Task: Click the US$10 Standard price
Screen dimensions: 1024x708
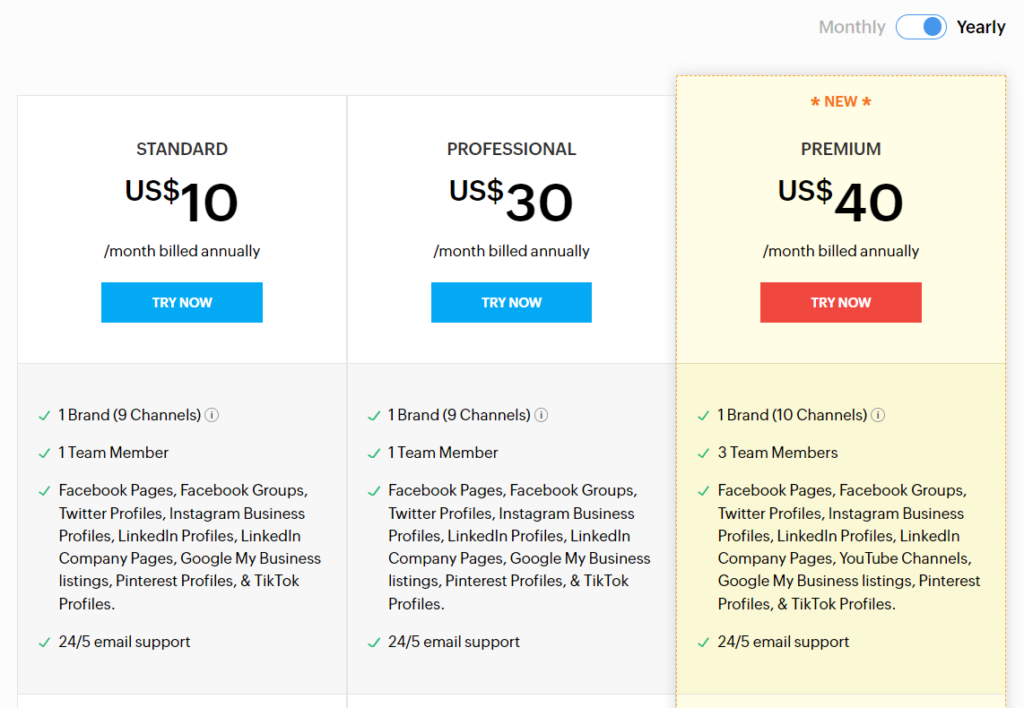Action: pos(182,200)
